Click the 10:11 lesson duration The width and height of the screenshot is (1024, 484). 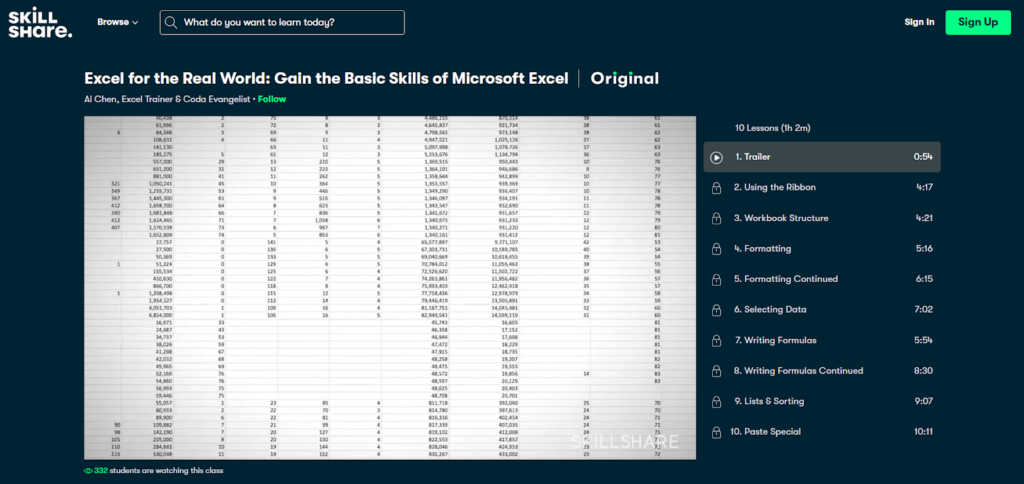point(921,432)
